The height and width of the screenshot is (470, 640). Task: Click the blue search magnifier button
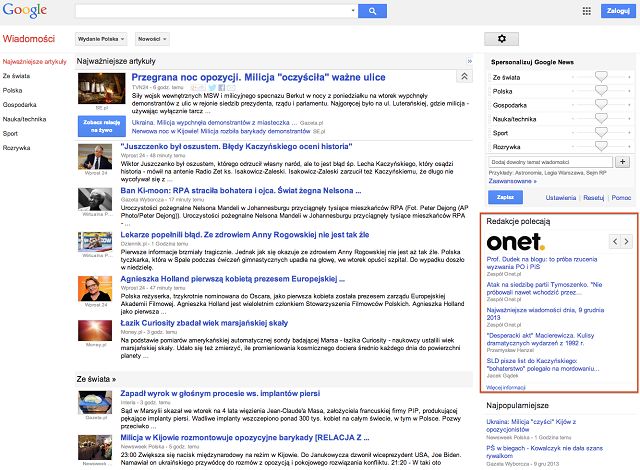(372, 11)
